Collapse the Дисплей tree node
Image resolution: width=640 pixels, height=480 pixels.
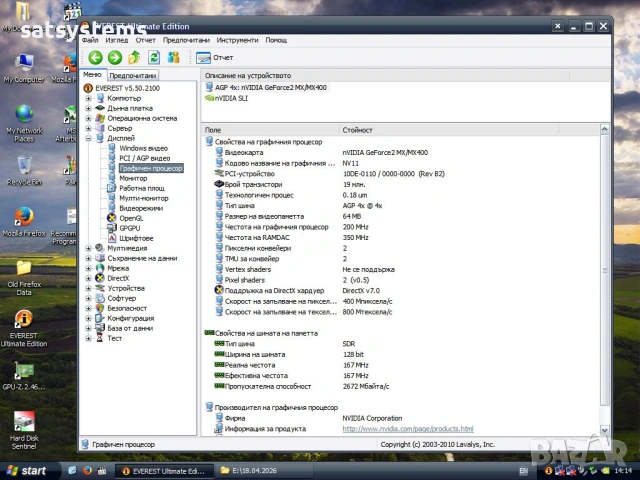(88, 138)
